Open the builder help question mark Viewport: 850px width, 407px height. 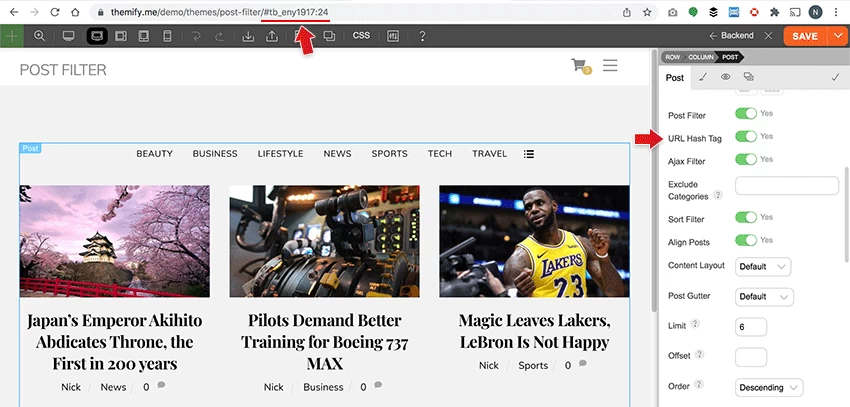(x=422, y=36)
